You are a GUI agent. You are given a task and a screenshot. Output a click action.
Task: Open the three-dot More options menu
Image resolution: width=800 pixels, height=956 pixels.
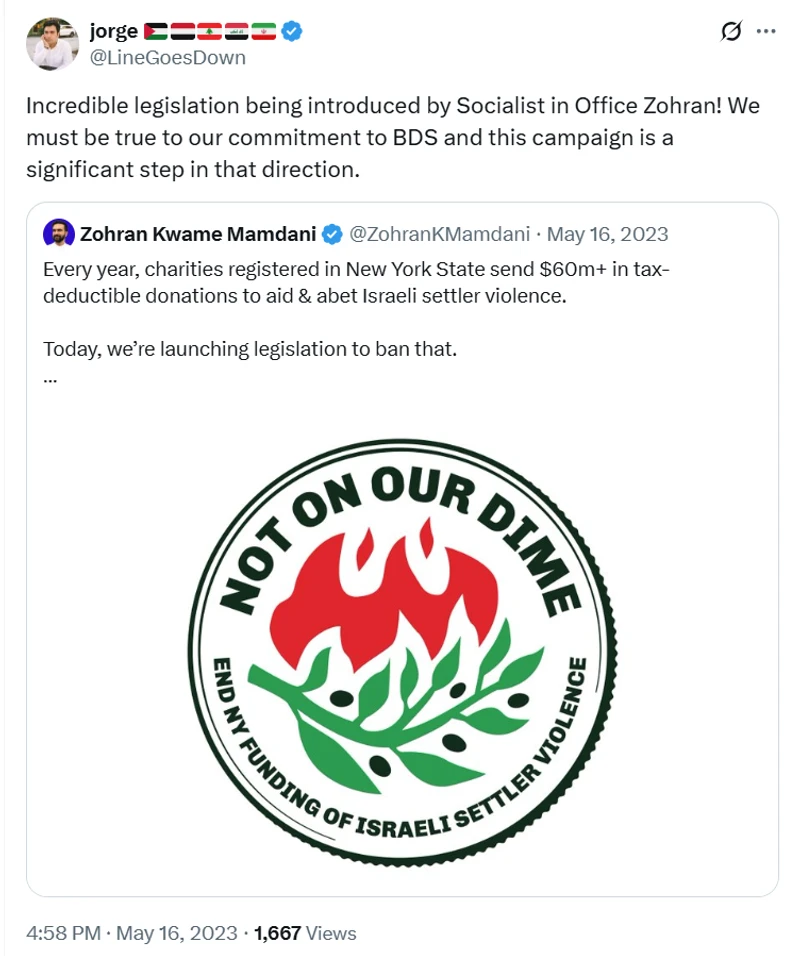(766, 31)
